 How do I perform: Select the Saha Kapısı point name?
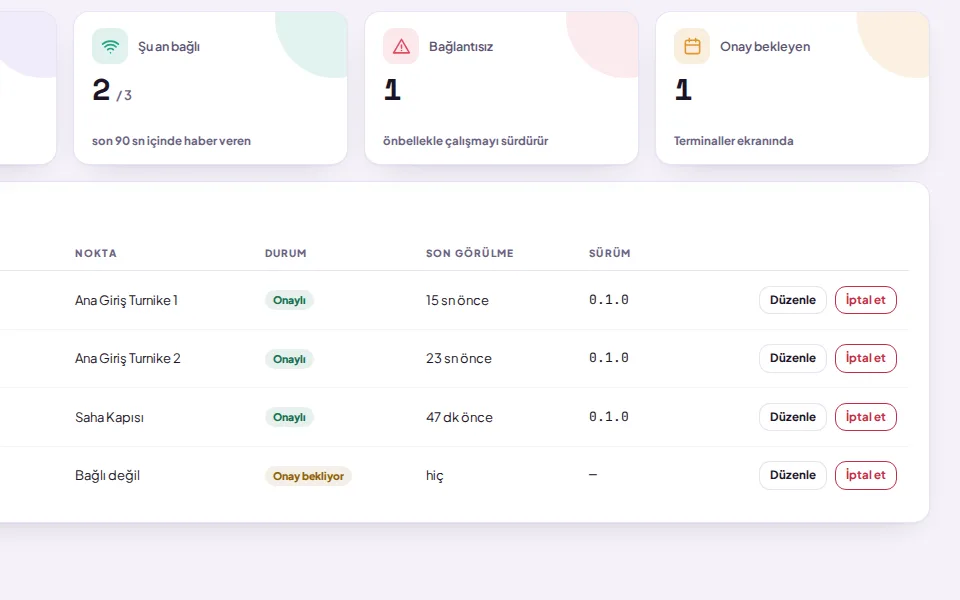point(110,417)
